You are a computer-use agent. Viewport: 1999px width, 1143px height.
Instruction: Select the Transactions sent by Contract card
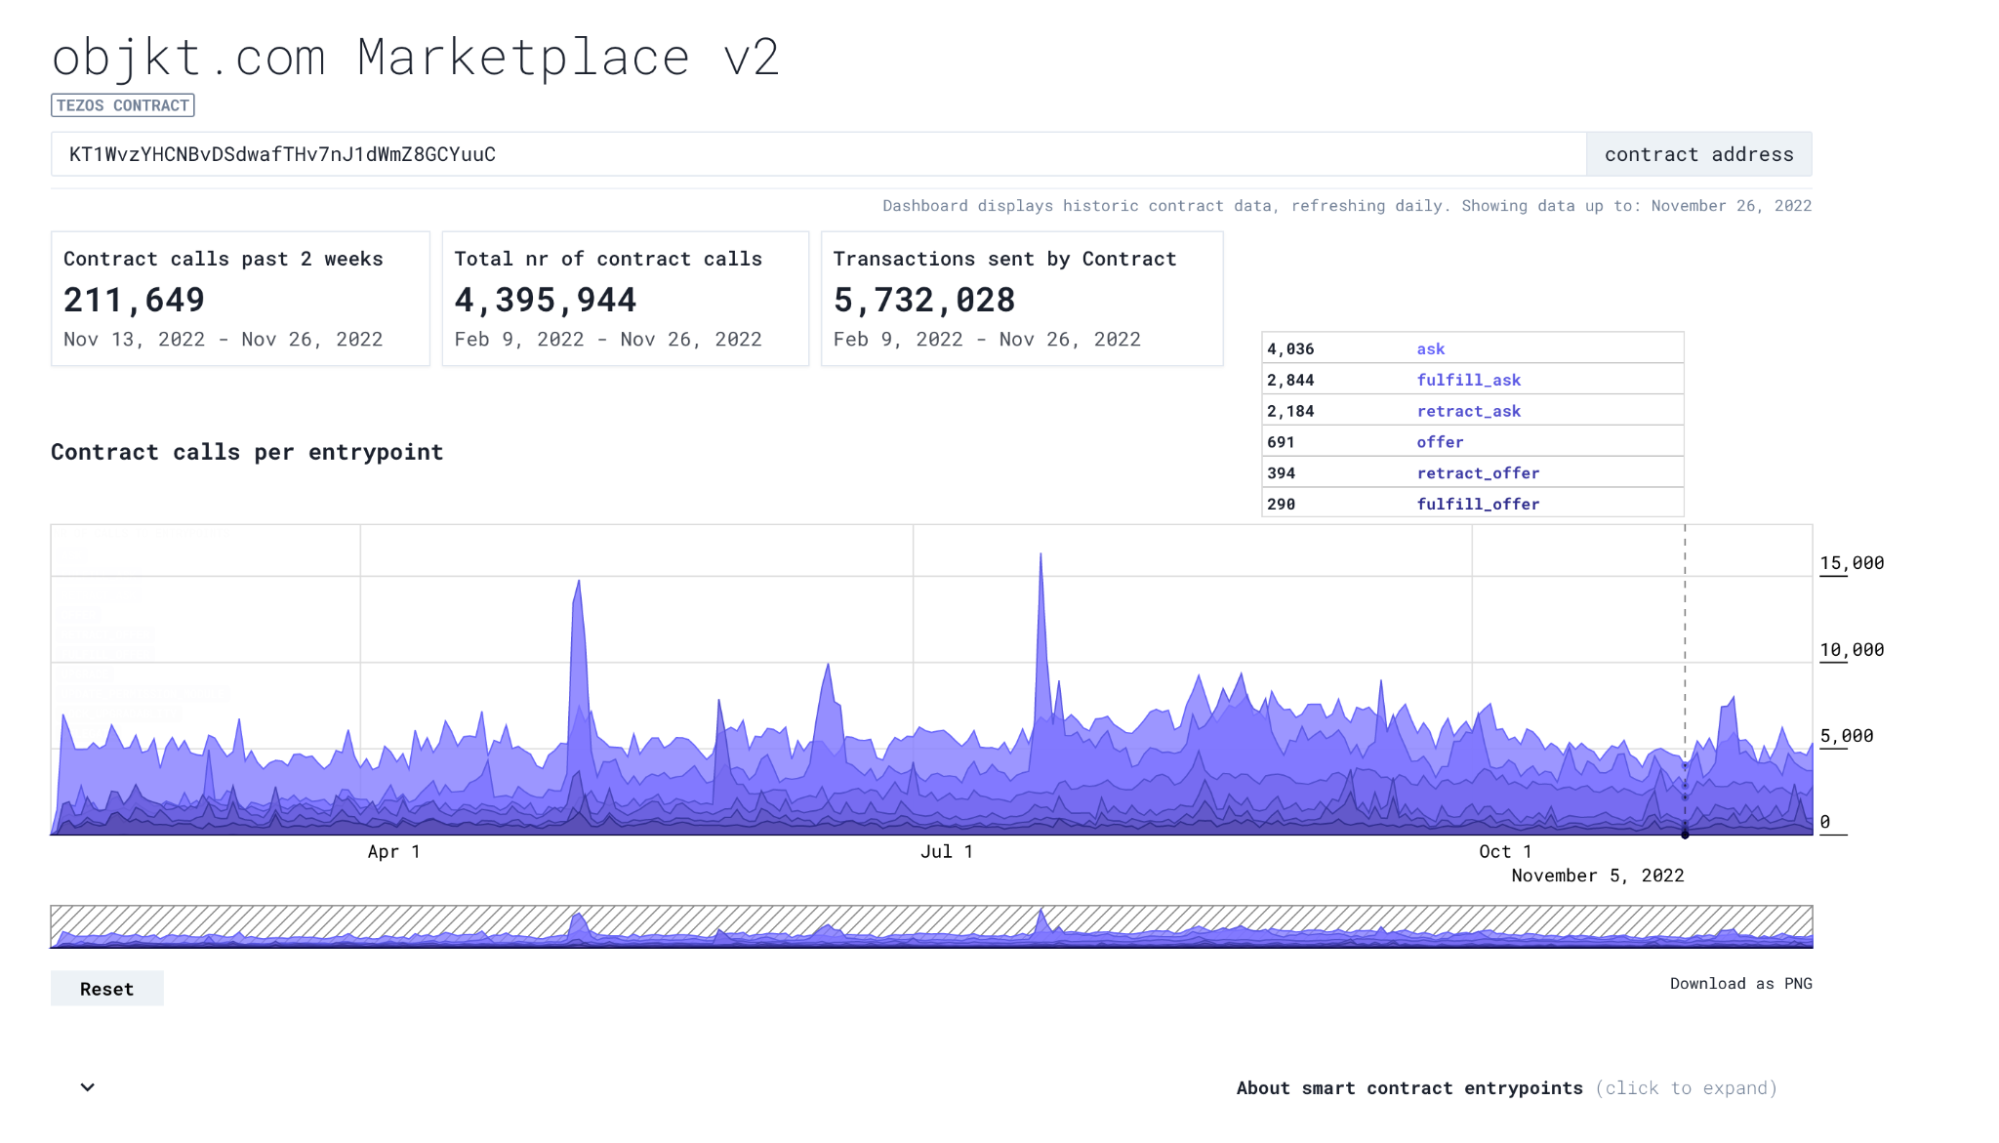(1021, 298)
